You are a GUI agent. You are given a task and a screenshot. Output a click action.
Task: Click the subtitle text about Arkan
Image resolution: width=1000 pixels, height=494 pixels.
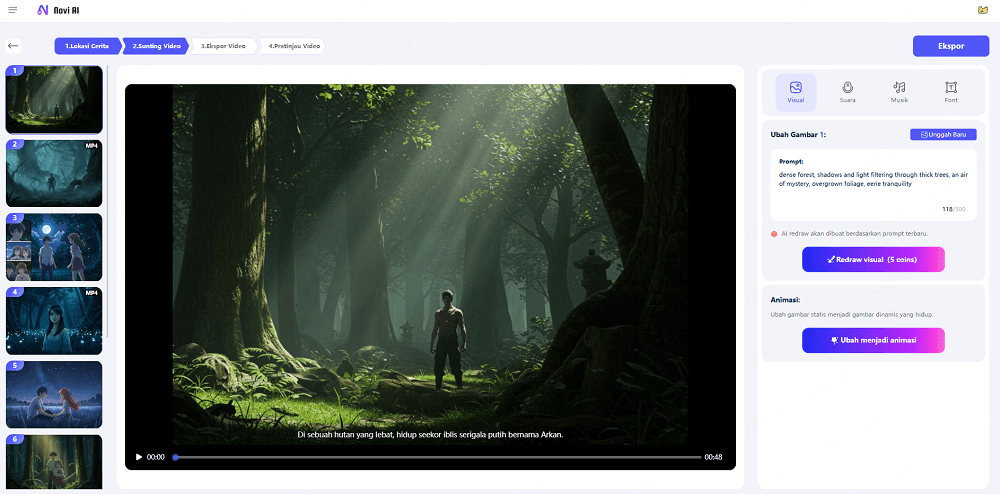click(430, 435)
